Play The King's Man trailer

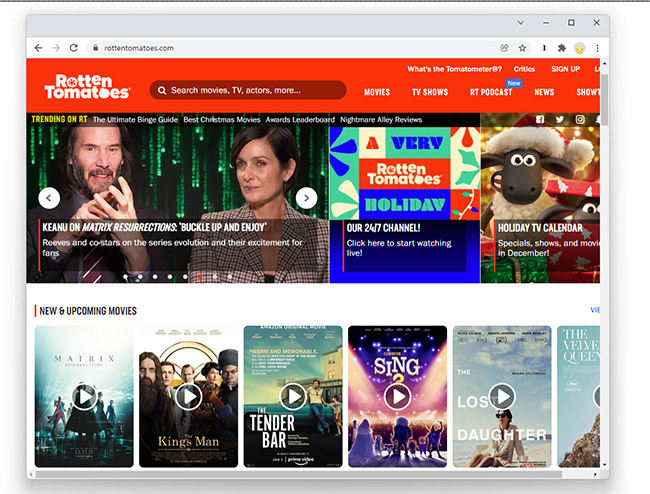coord(189,397)
